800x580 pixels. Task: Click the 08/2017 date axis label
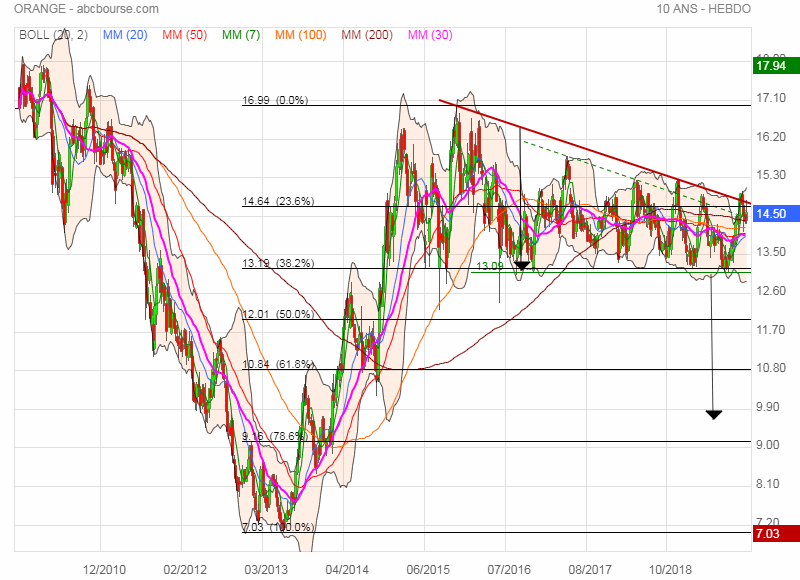click(590, 569)
